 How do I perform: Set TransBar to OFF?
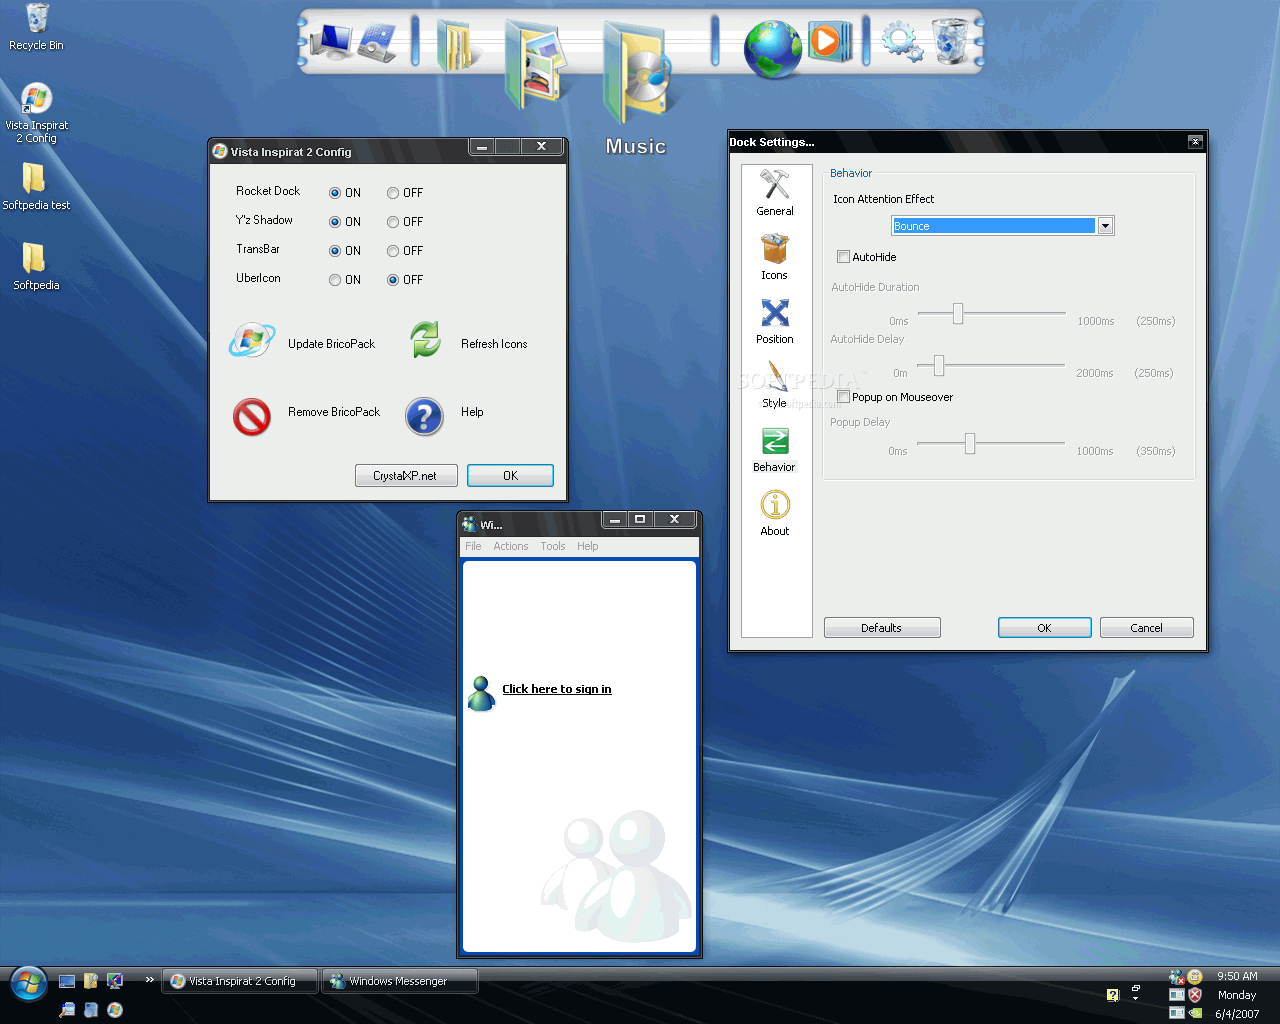point(393,251)
